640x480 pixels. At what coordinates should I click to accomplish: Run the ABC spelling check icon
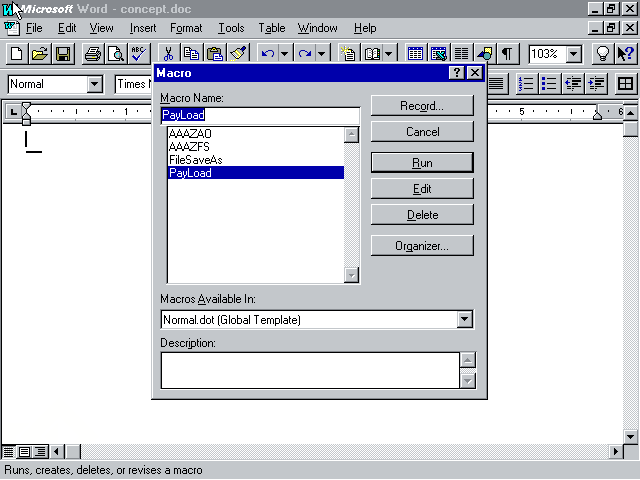(x=139, y=53)
